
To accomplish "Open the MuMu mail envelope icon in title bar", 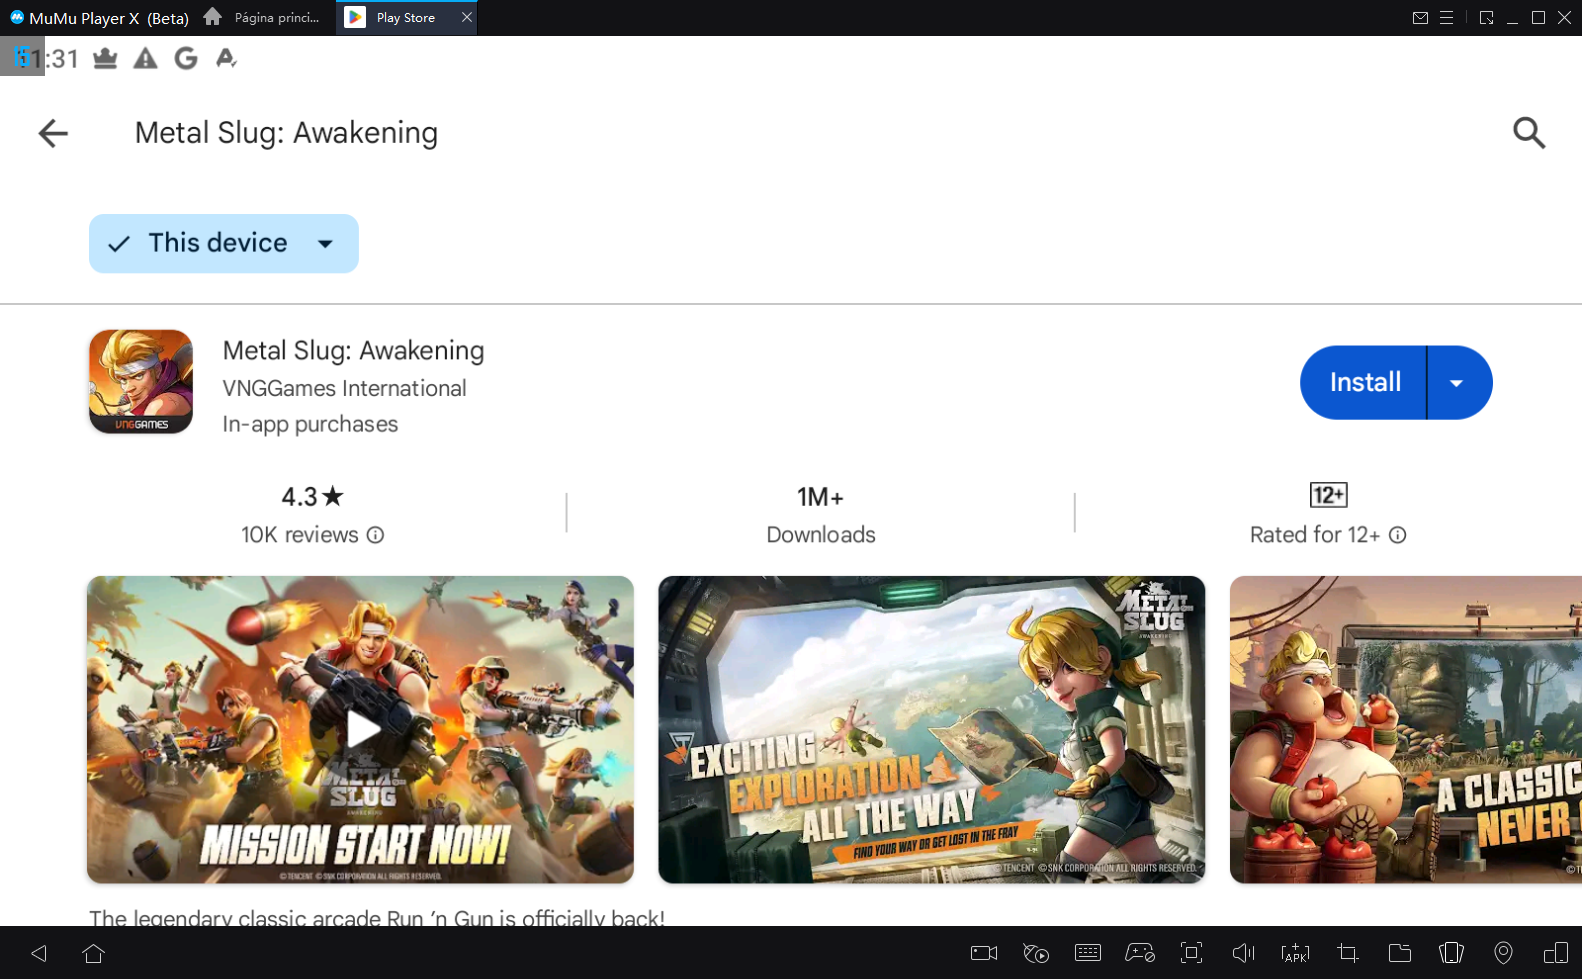I will coord(1420,18).
